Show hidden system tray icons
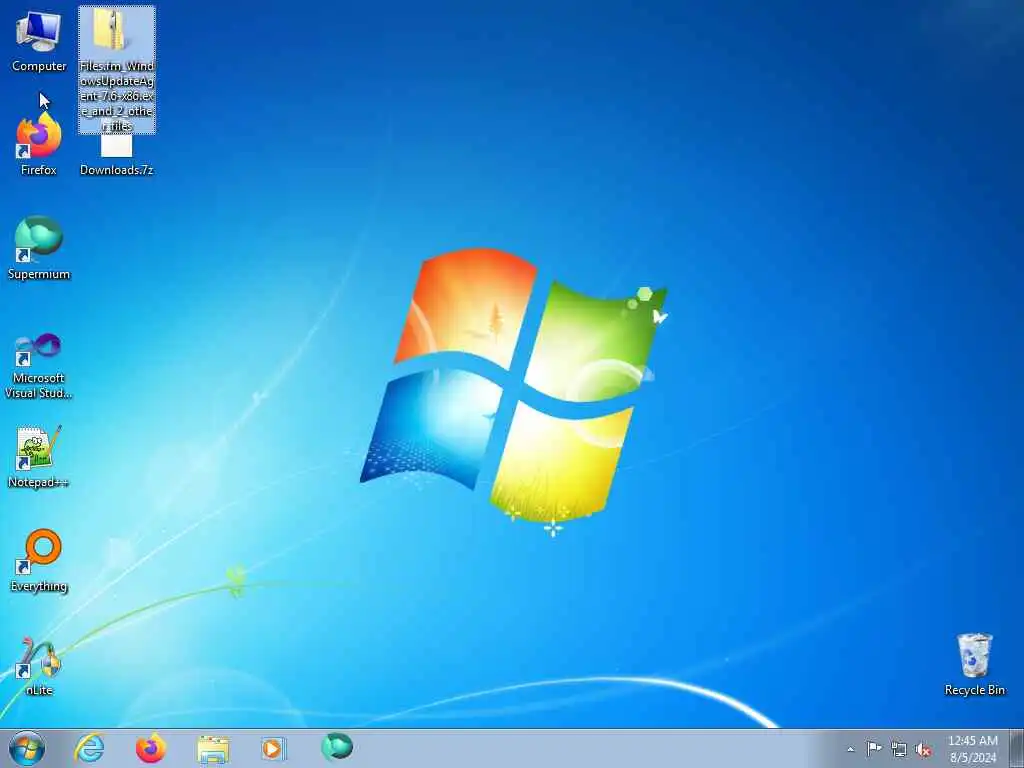 click(x=850, y=749)
